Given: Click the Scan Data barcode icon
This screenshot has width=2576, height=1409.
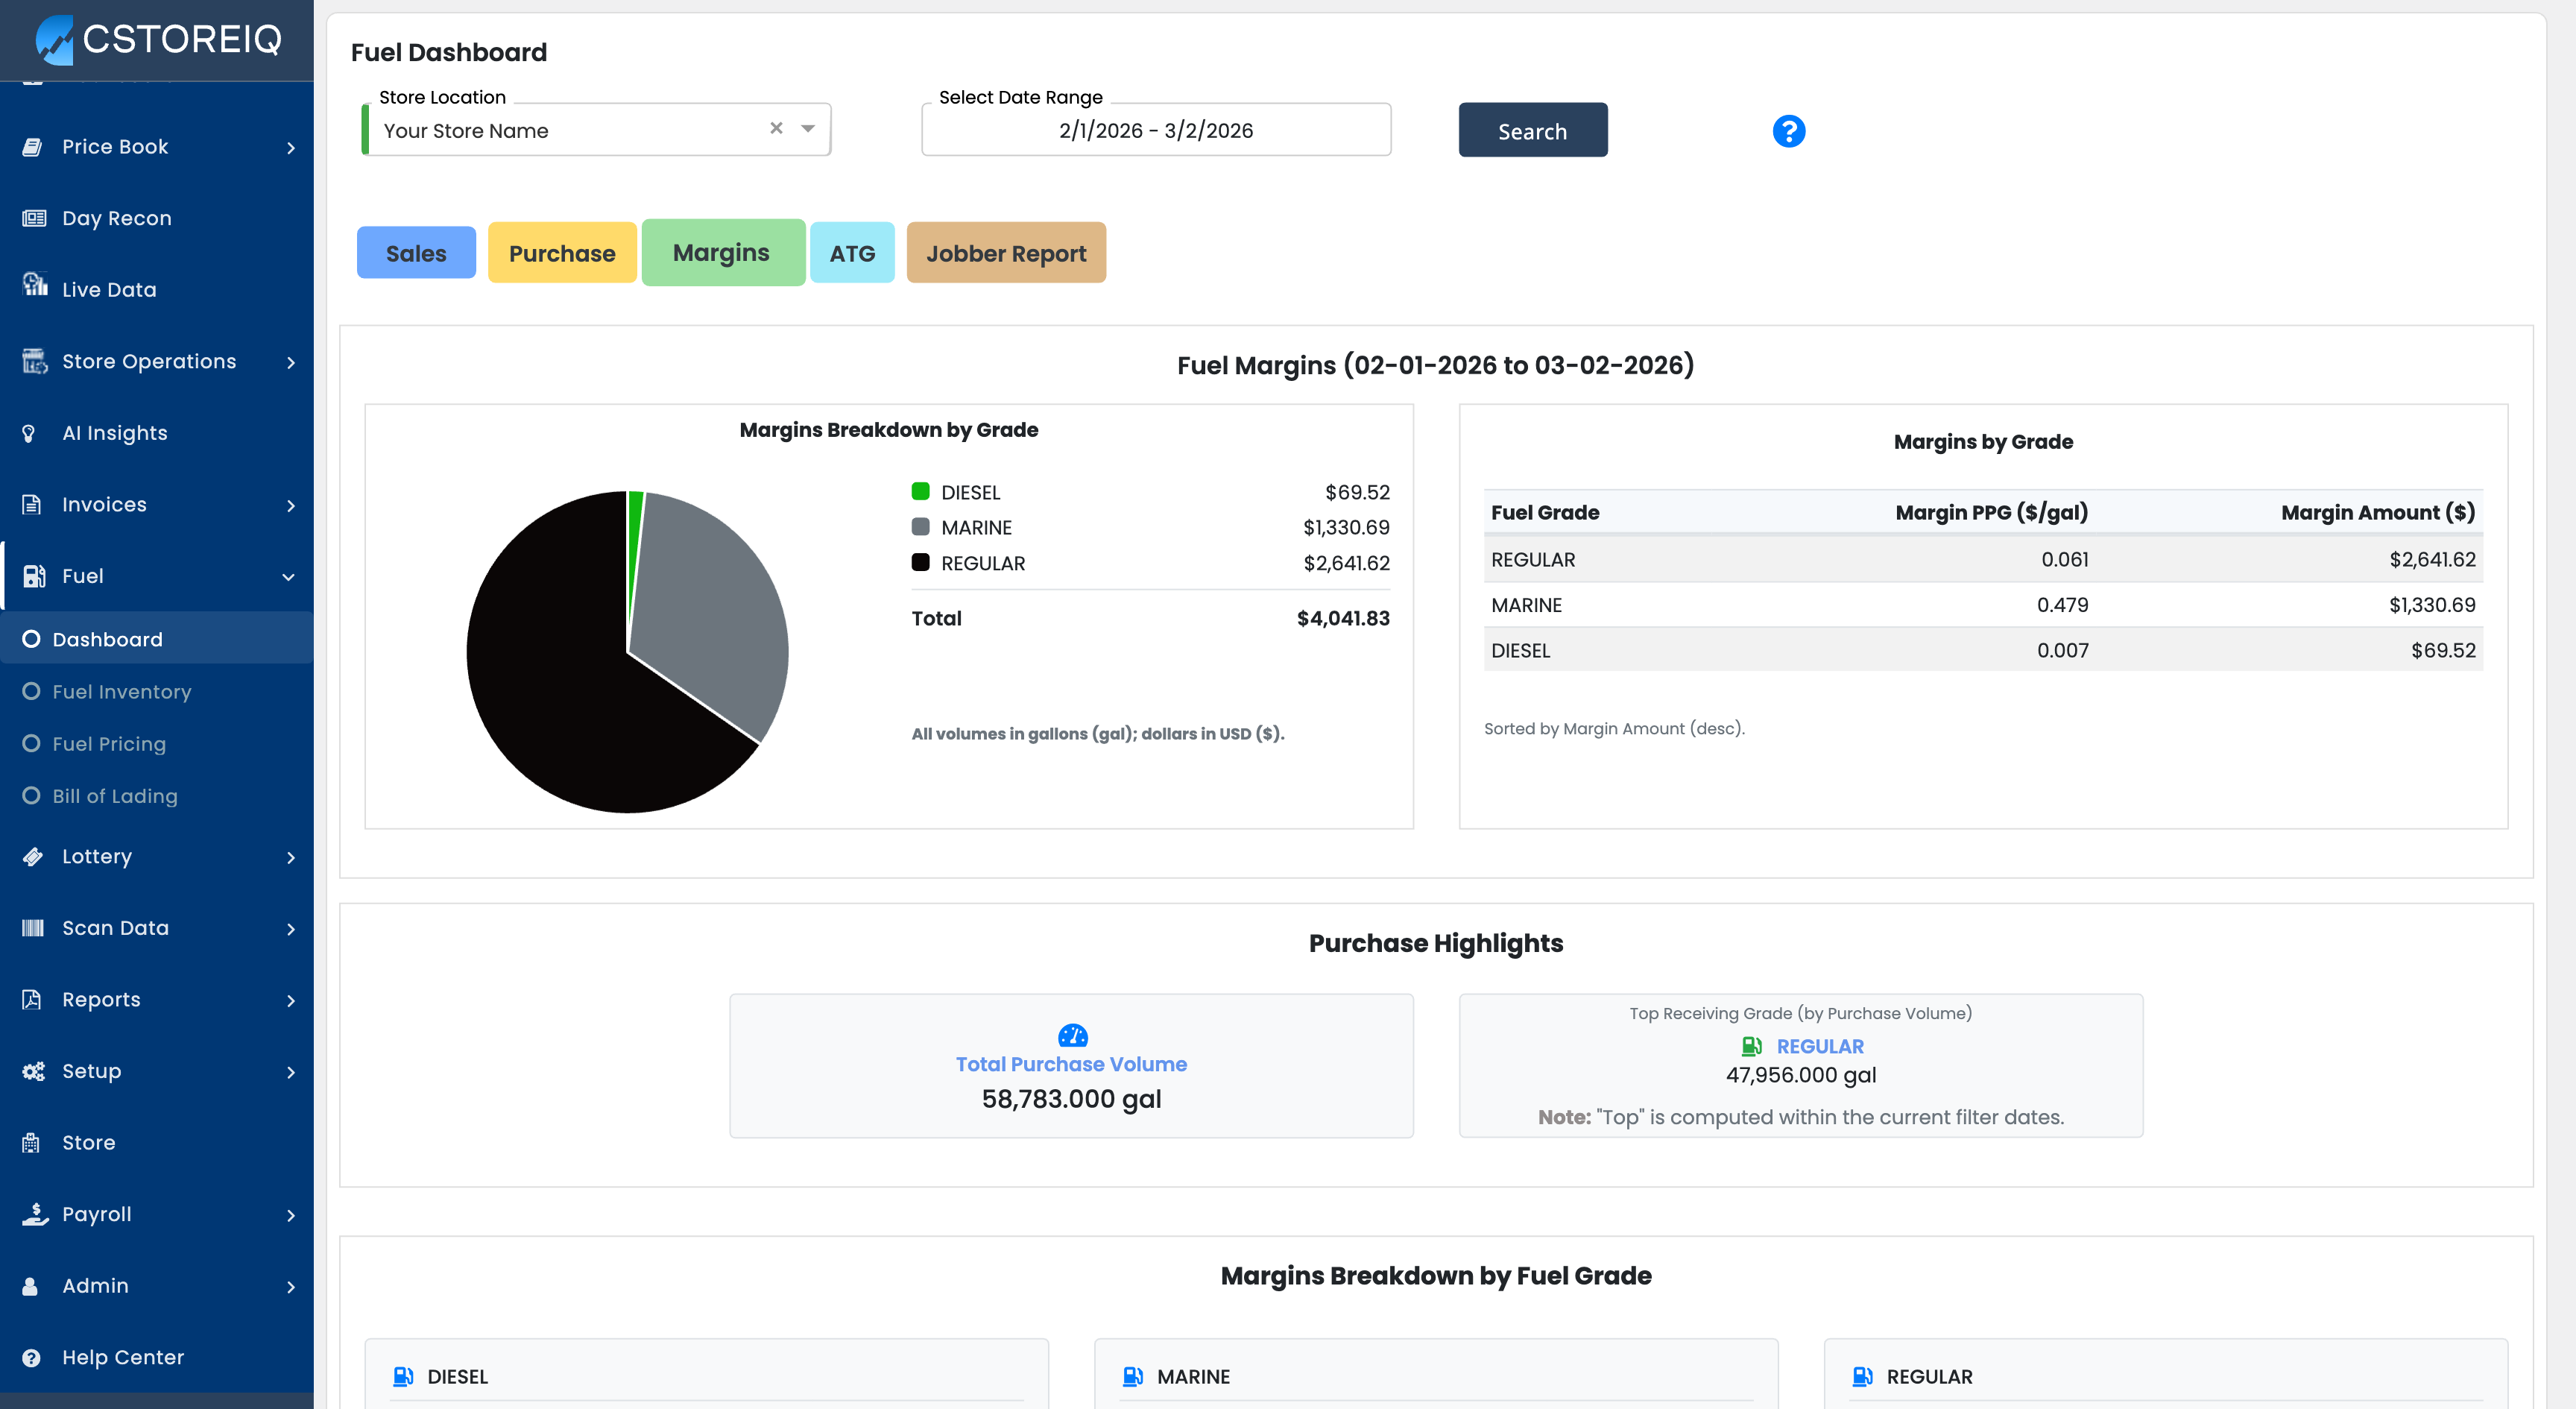Looking at the screenshot, I should tap(33, 928).
